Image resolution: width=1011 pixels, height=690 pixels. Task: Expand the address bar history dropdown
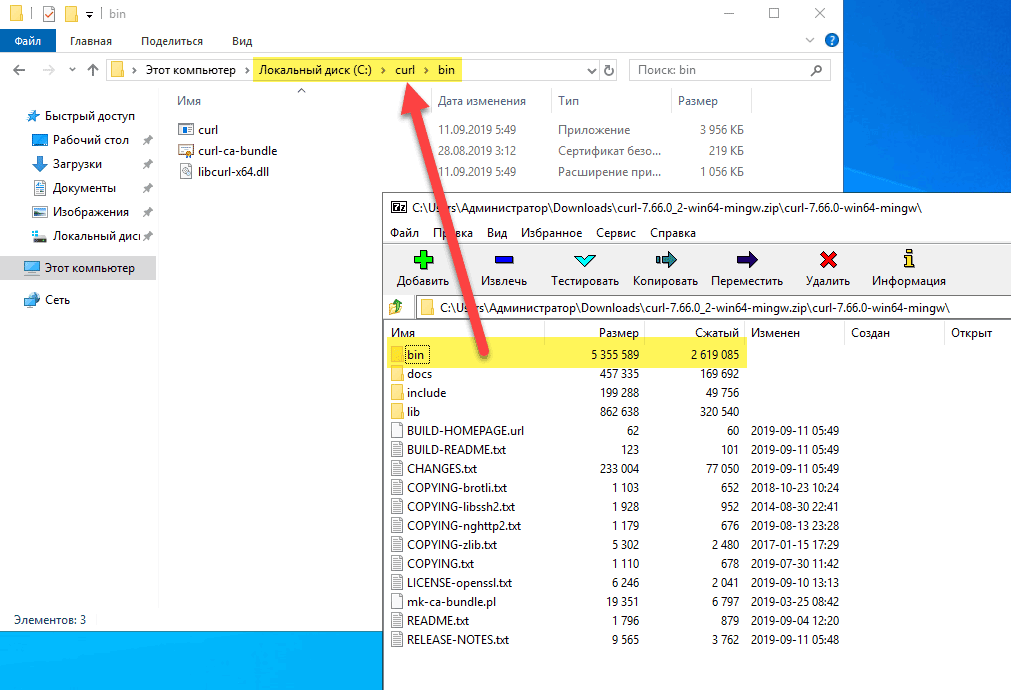point(590,71)
